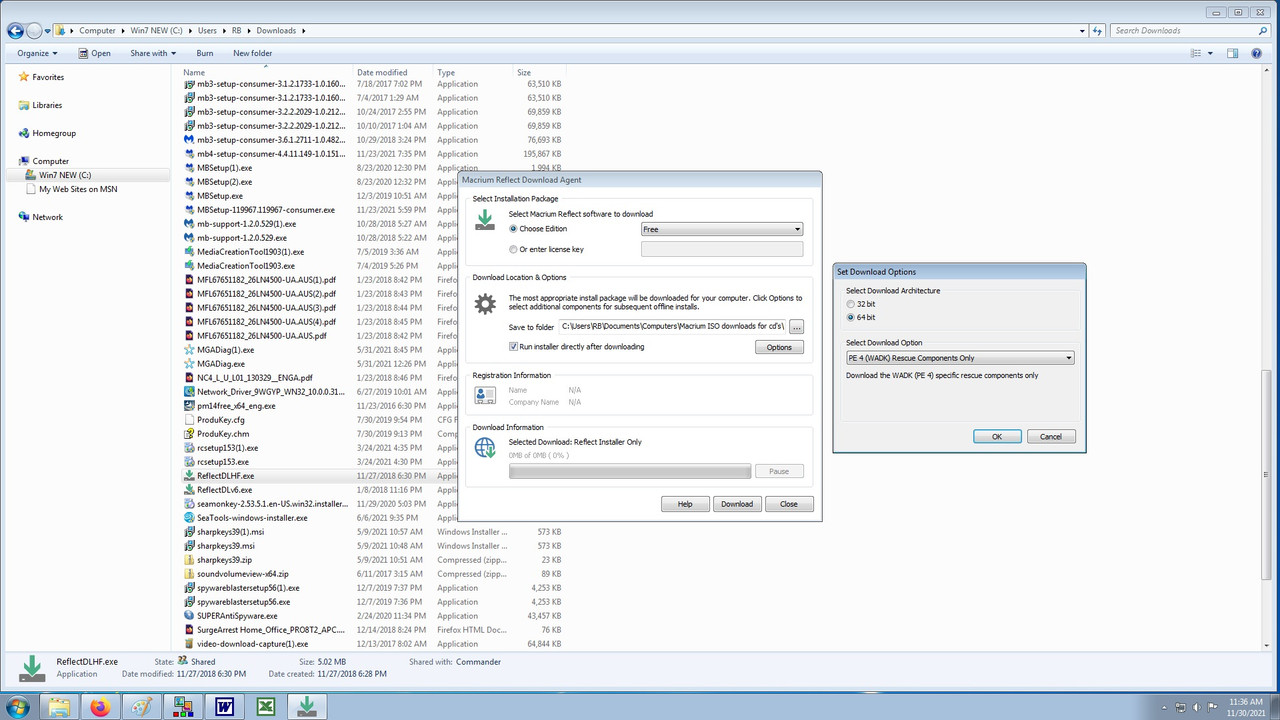Select Or enter license key radio option
Image resolution: width=1280 pixels, height=720 pixels.
(x=514, y=249)
